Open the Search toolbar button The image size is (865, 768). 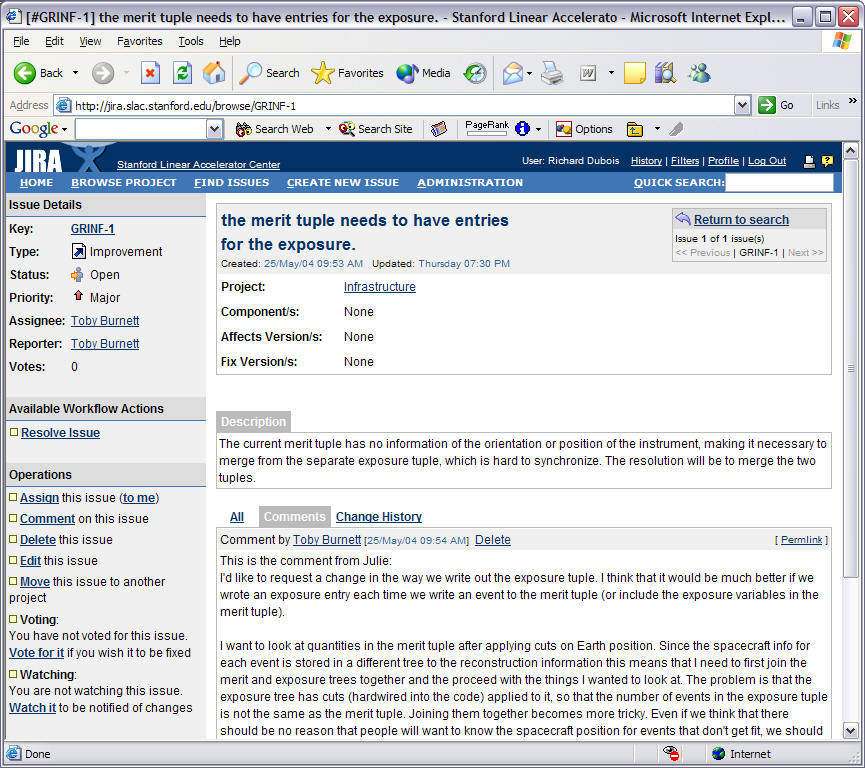[270, 73]
